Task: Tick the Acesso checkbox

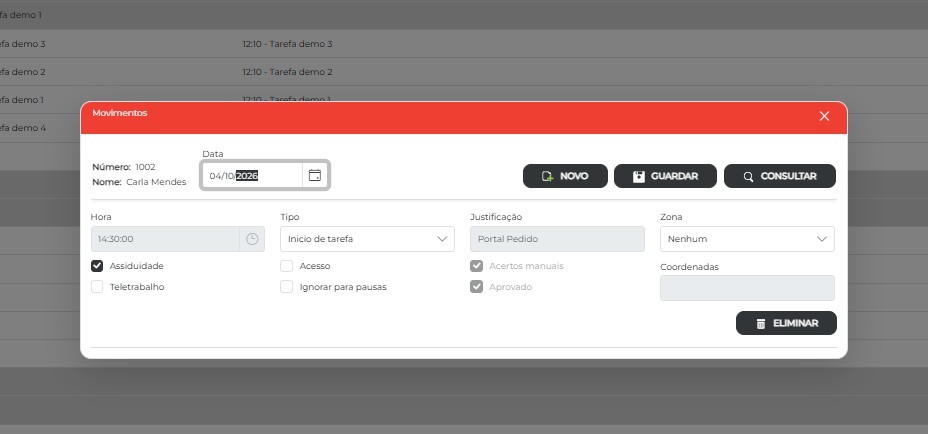Action: pos(286,266)
